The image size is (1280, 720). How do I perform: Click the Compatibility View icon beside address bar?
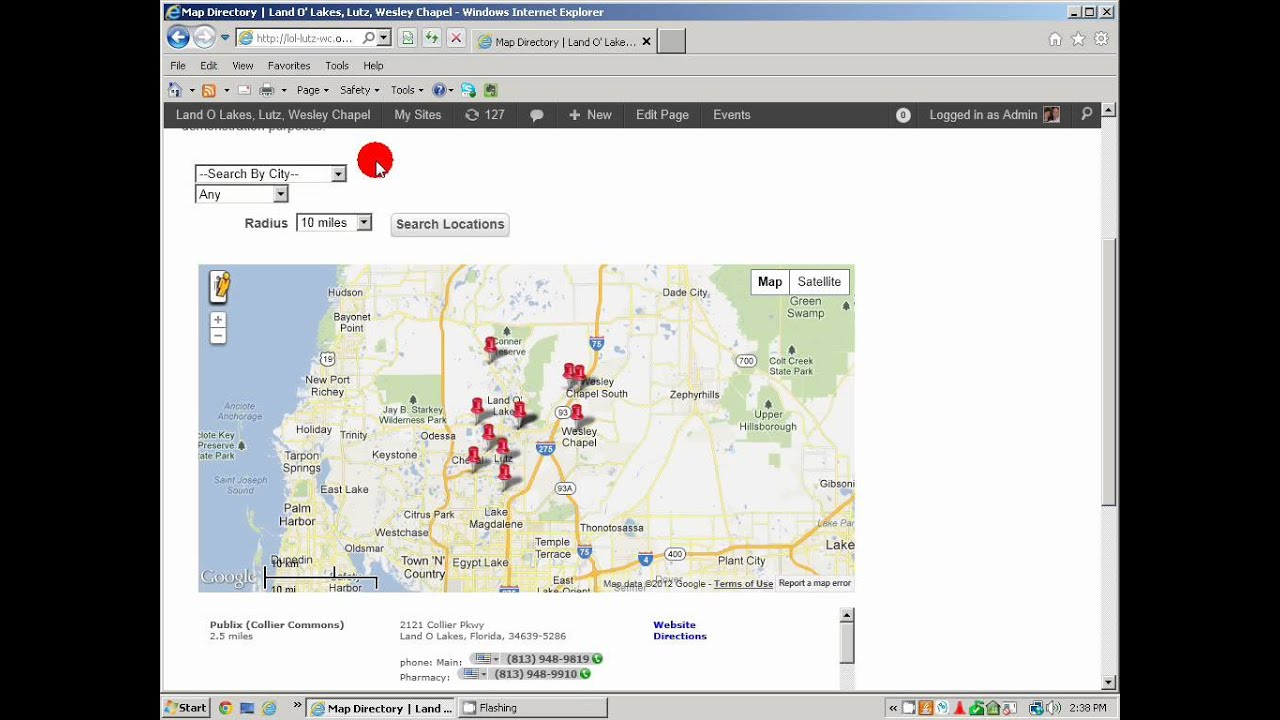407,38
